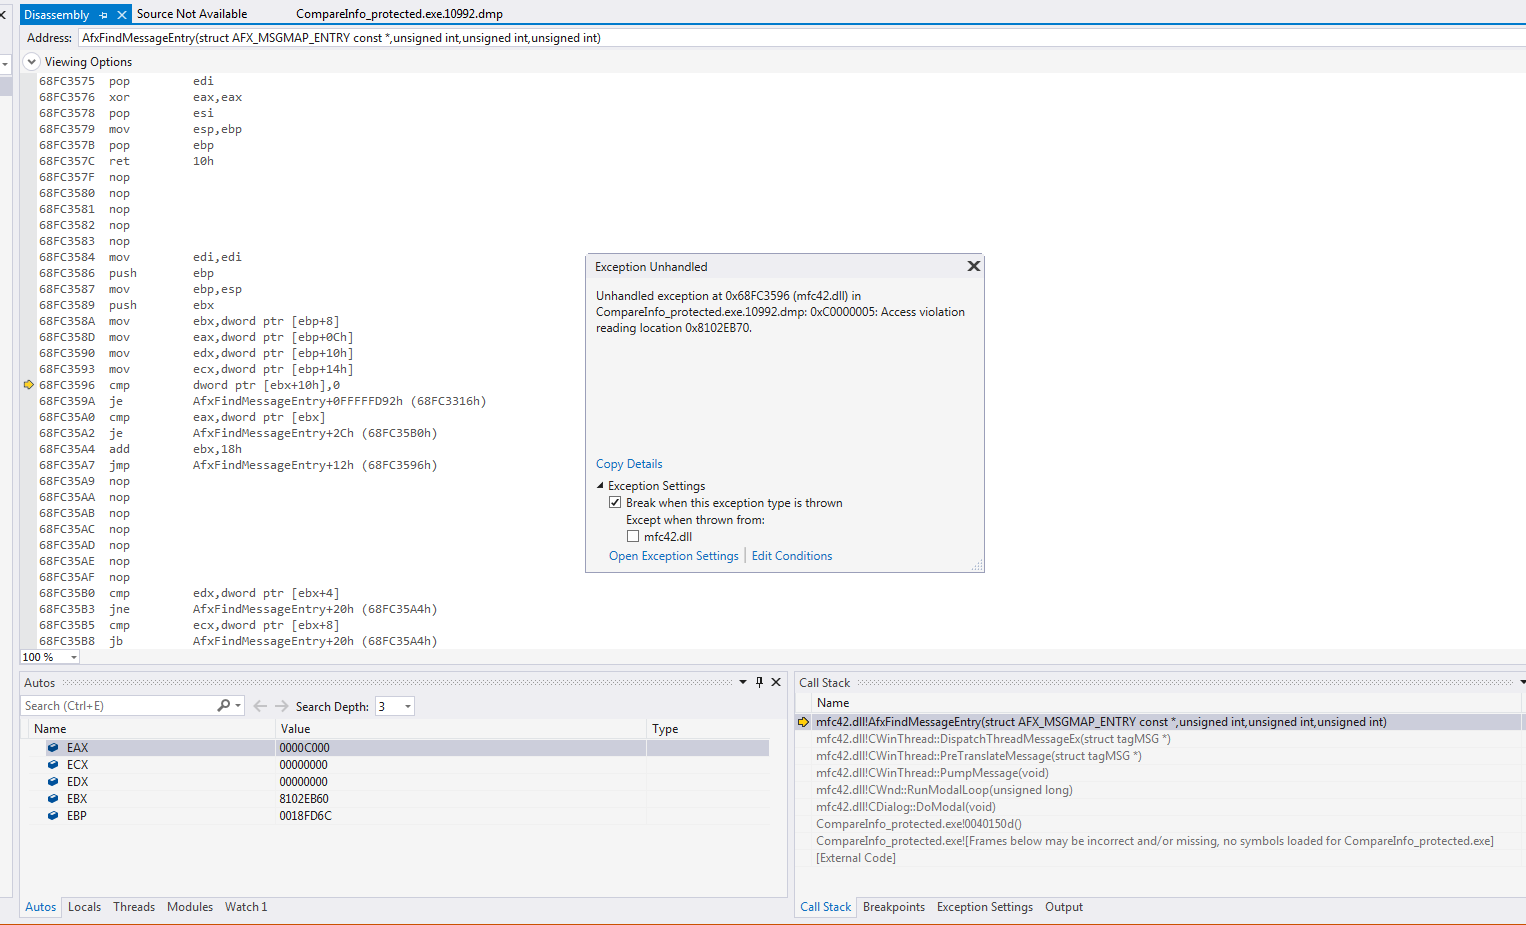Open the Search Depth dropdown
Screen dimensions: 1526x925
pyautogui.click(x=407, y=707)
